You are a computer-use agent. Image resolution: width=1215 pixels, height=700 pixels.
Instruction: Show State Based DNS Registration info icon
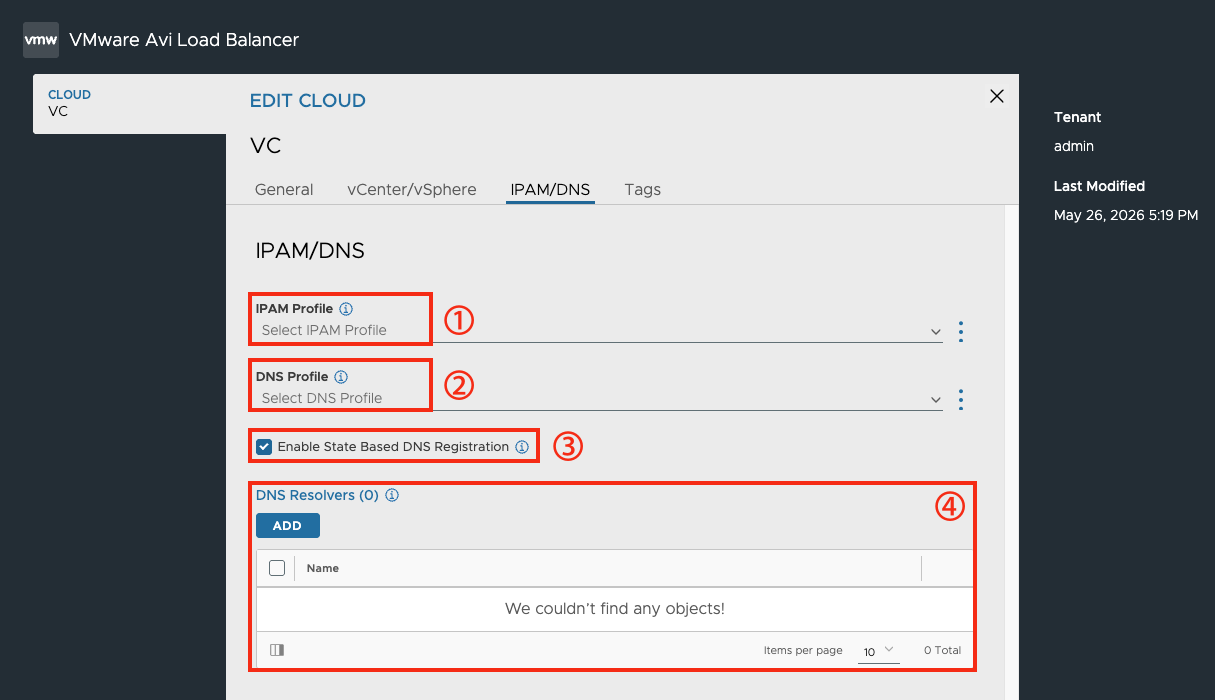pos(522,447)
